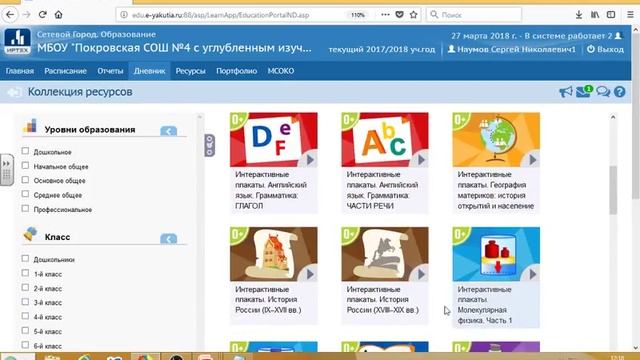Tick the Дошкольное checkbox
The image size is (640, 360).
(25, 151)
